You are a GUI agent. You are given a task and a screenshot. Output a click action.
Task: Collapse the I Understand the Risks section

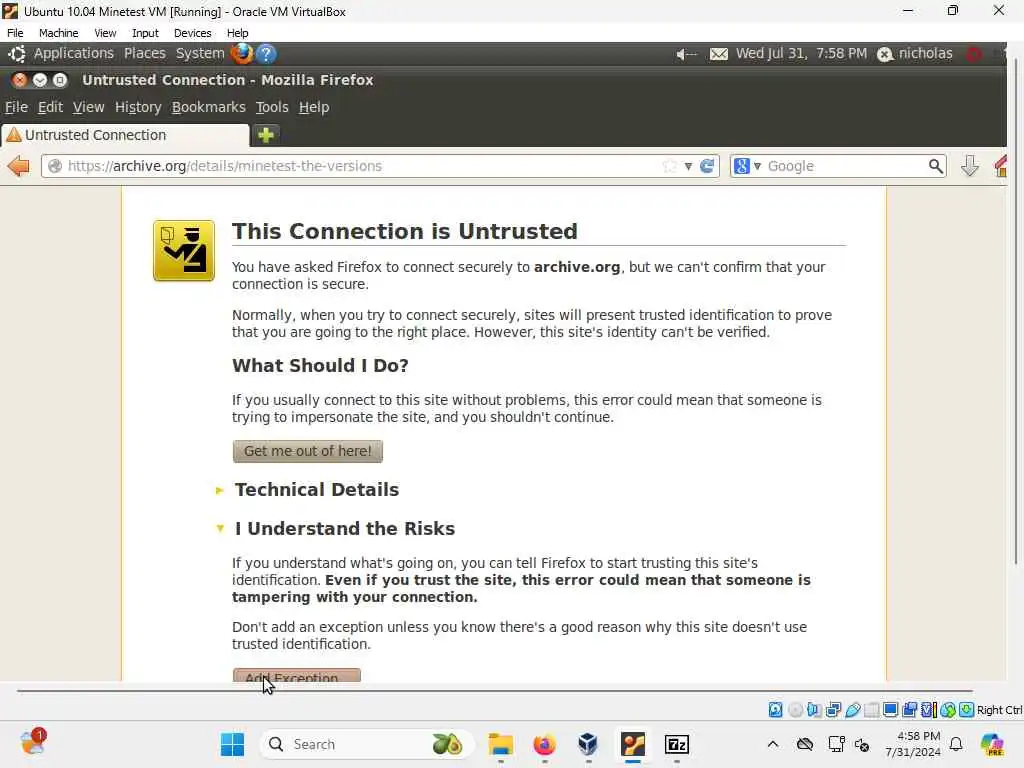335,528
